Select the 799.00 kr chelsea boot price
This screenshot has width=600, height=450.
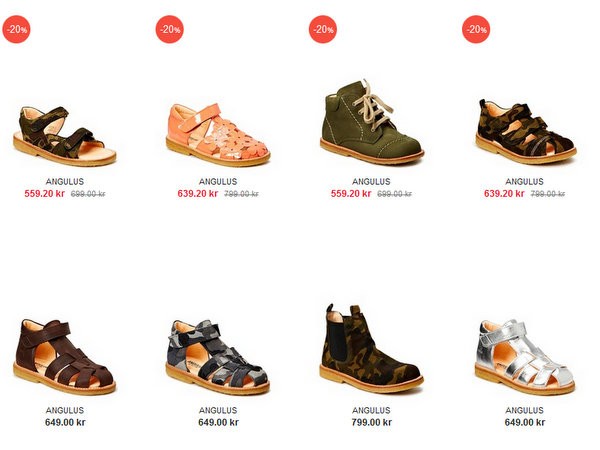point(372,422)
